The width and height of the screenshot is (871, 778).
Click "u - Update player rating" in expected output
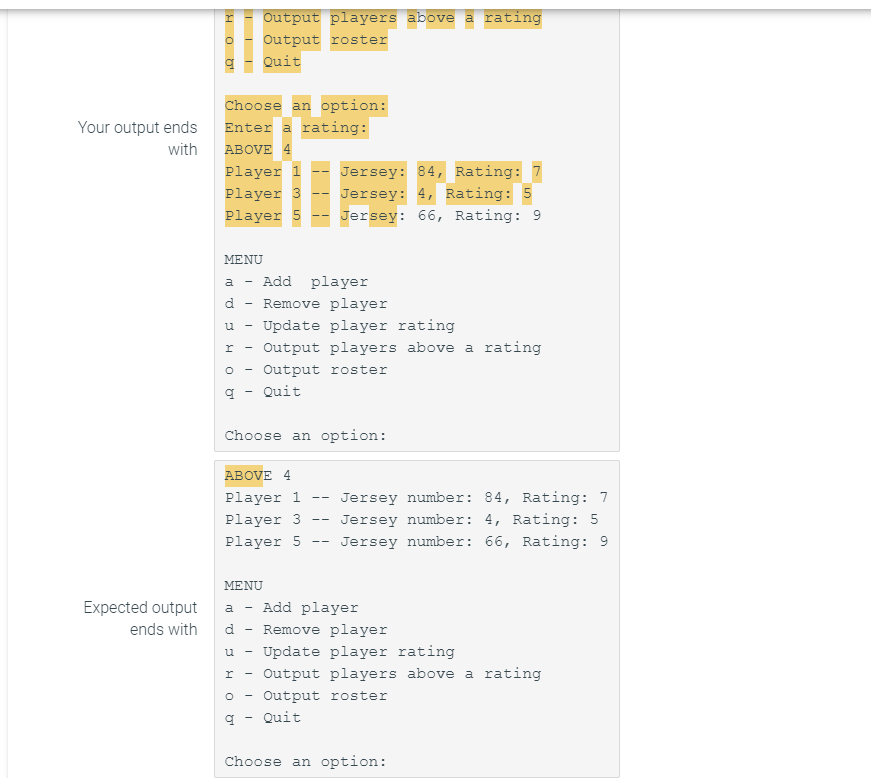tap(339, 652)
